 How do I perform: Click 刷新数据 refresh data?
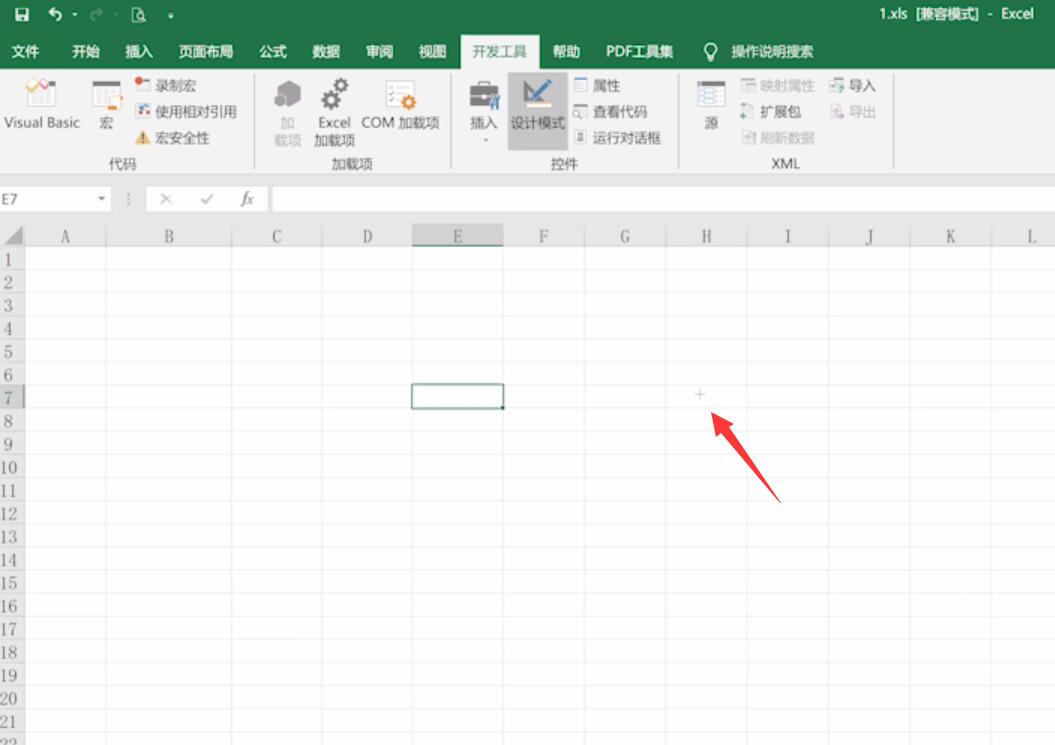click(778, 137)
